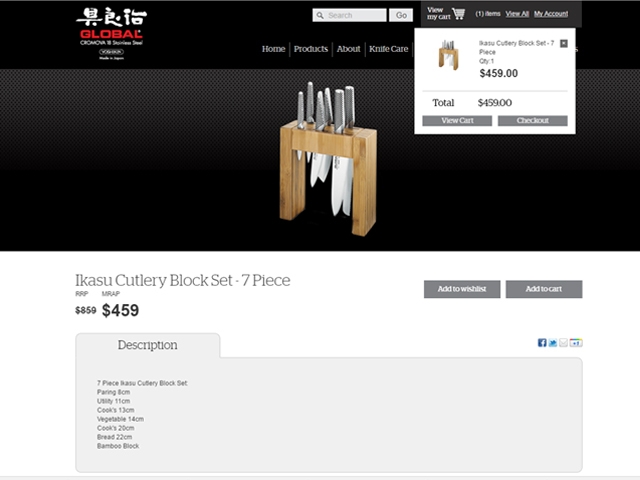The width and height of the screenshot is (640, 480).
Task: Open the Home menu item
Action: 273,49
